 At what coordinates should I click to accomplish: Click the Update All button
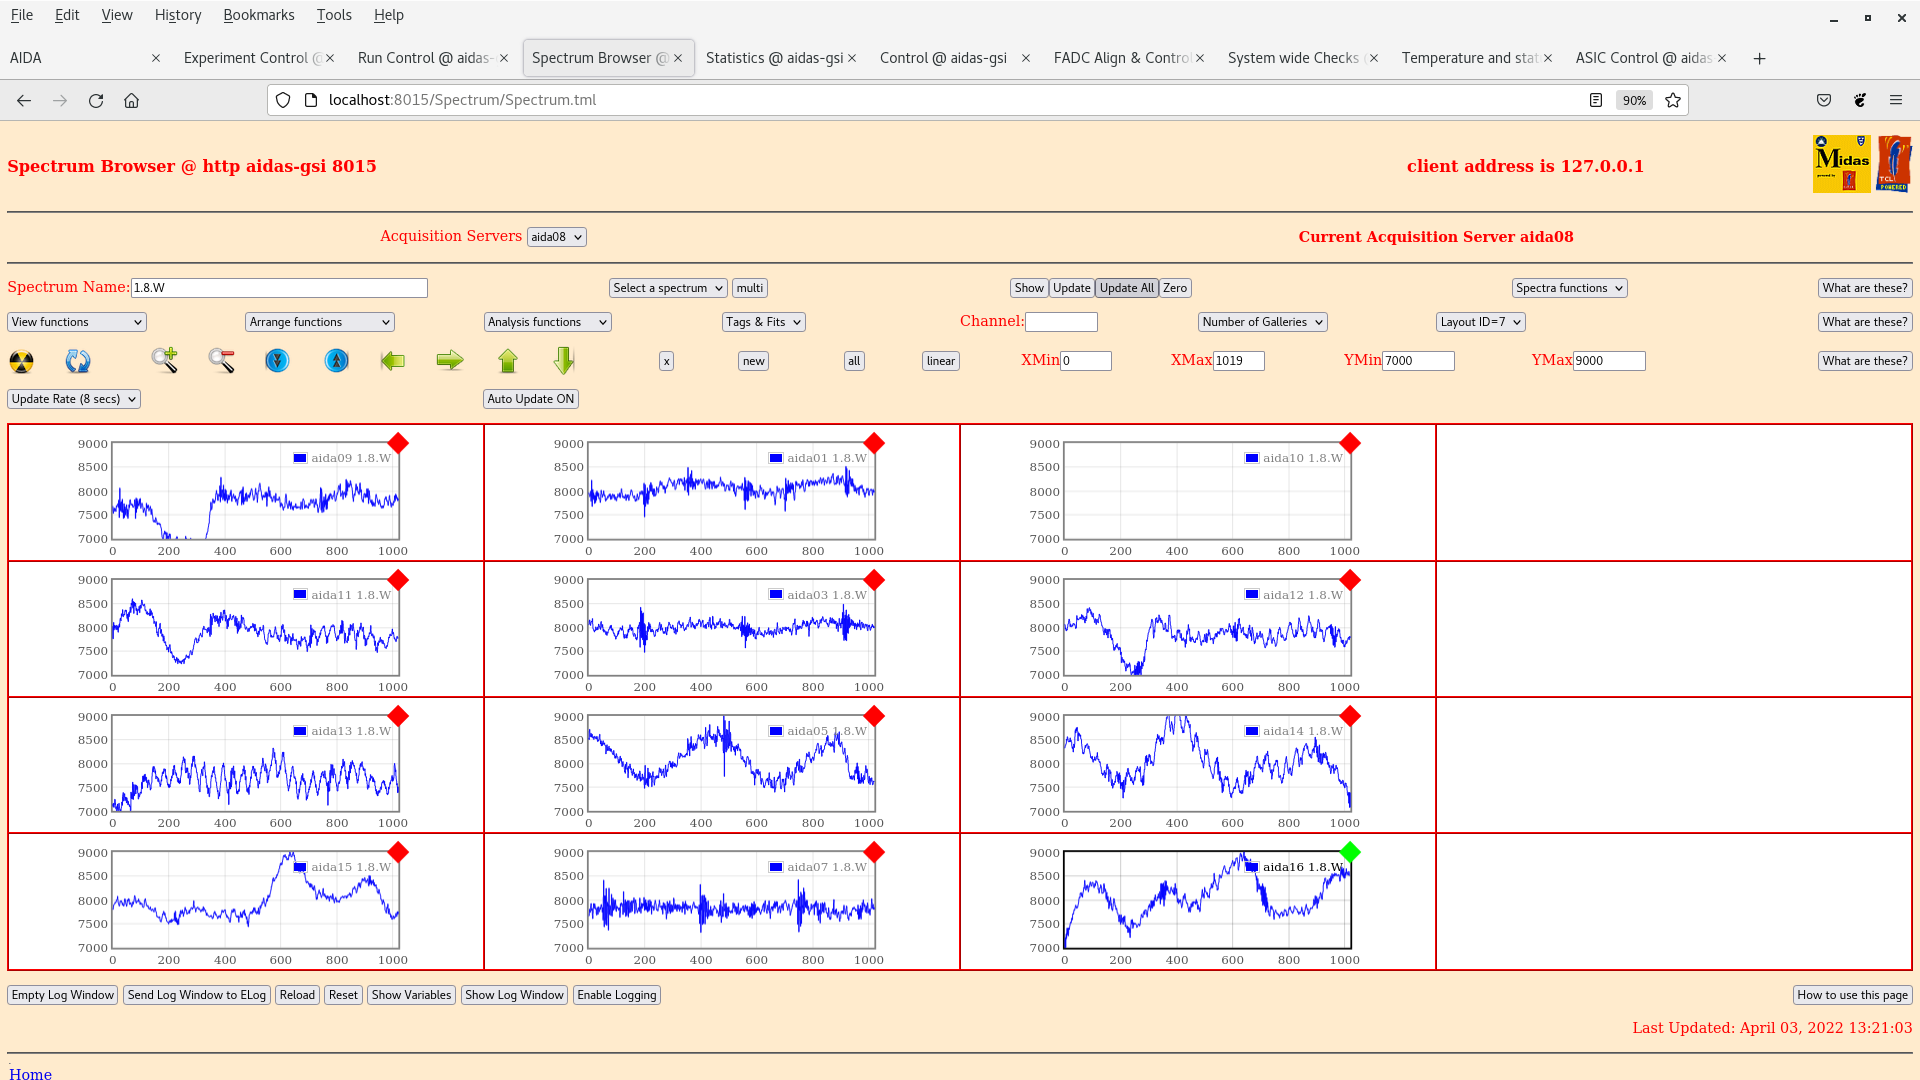coord(1127,288)
